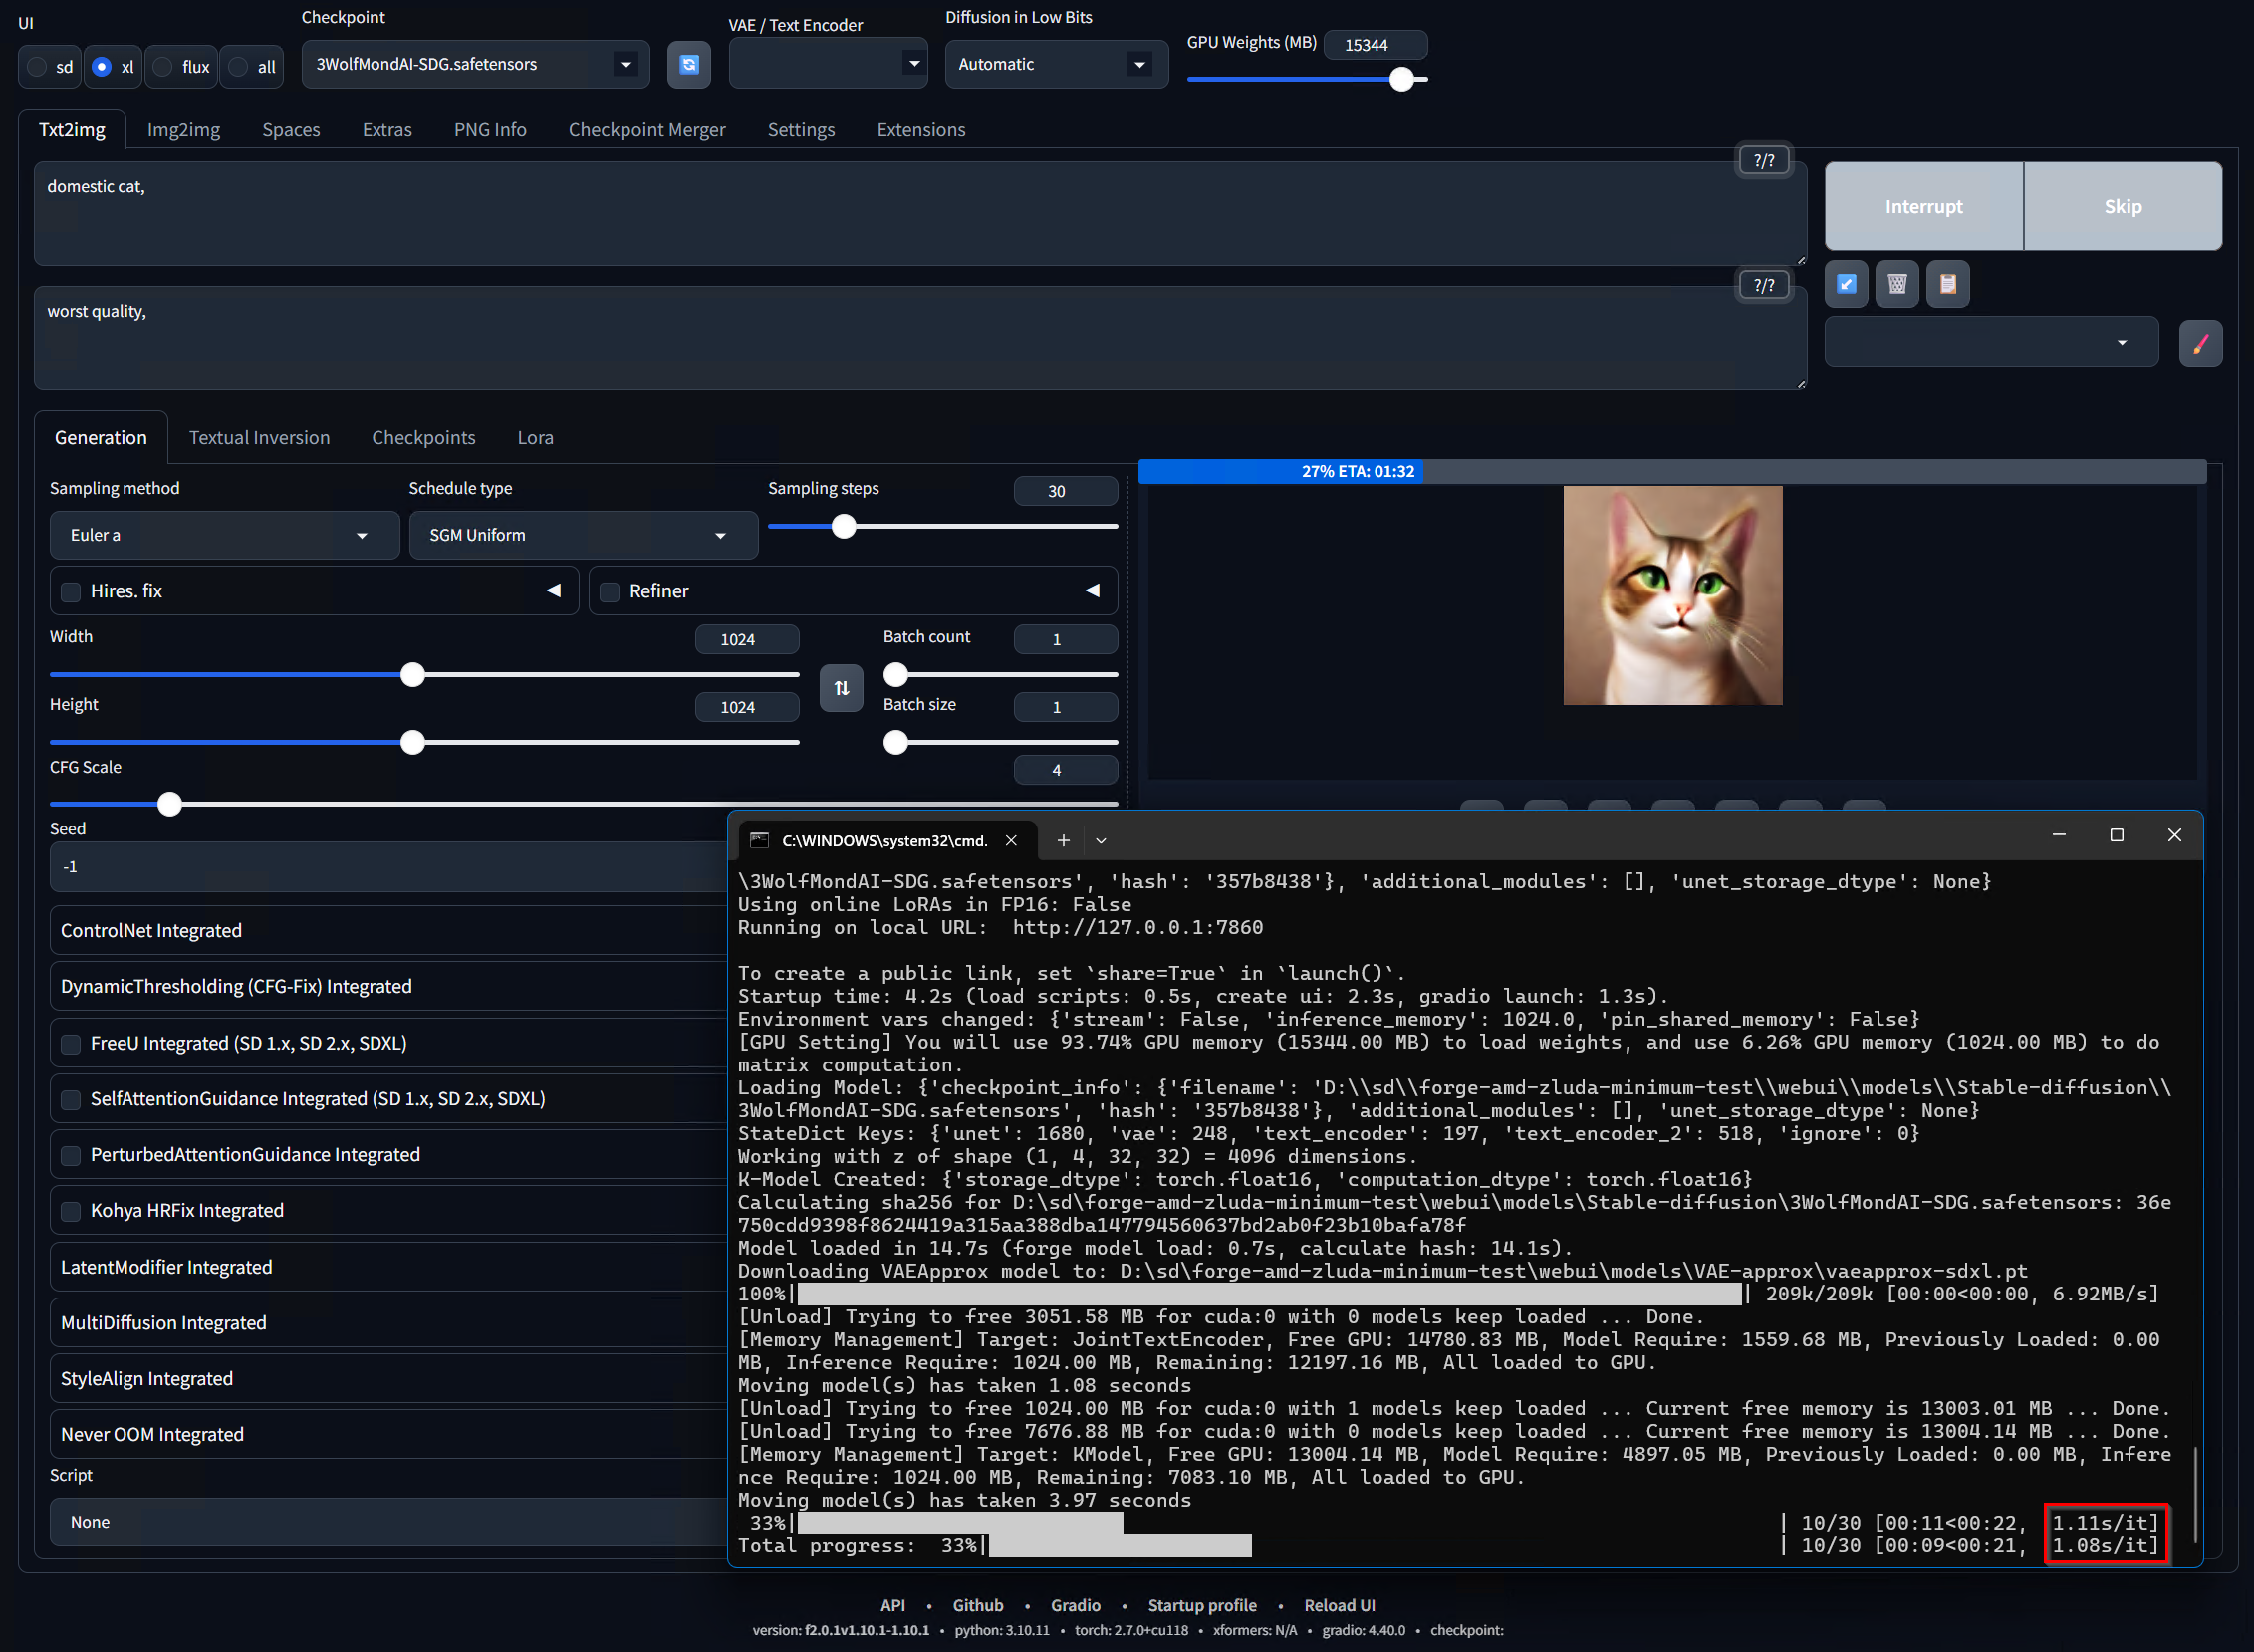
Task: Minimize the cmd terminal window
Action: click(2058, 835)
